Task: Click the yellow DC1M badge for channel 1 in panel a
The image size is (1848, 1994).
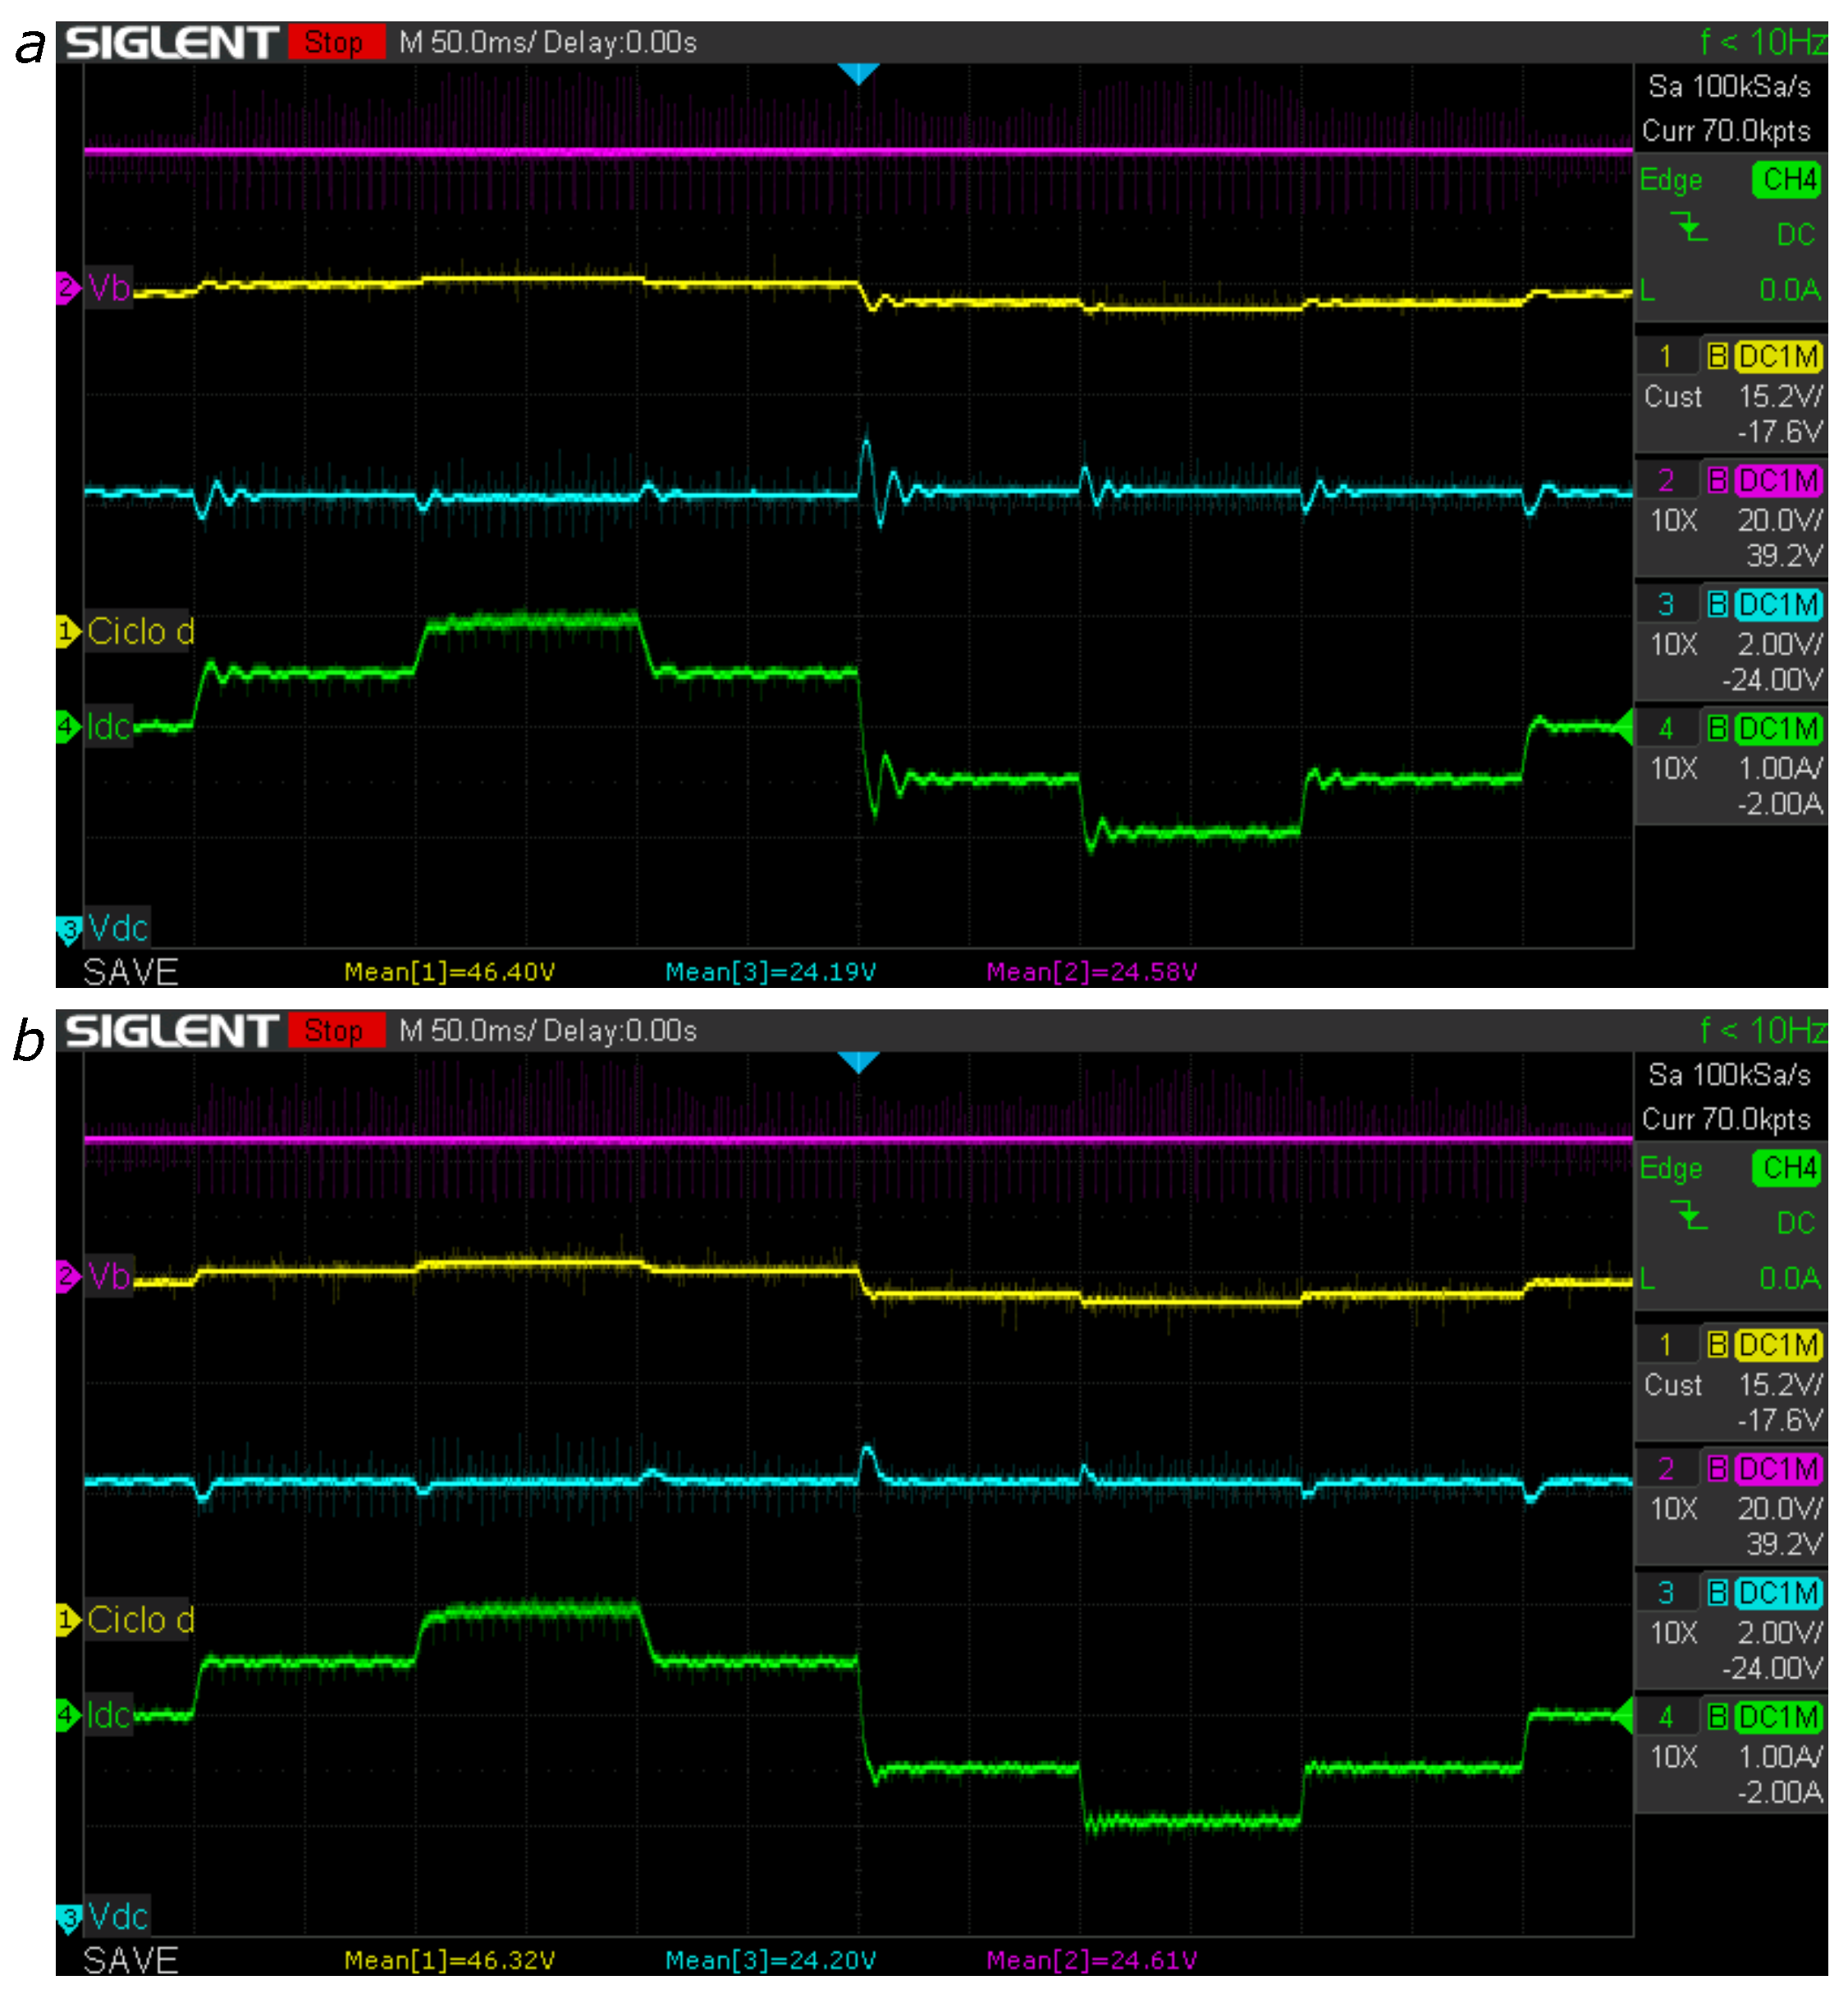Action: [1778, 357]
